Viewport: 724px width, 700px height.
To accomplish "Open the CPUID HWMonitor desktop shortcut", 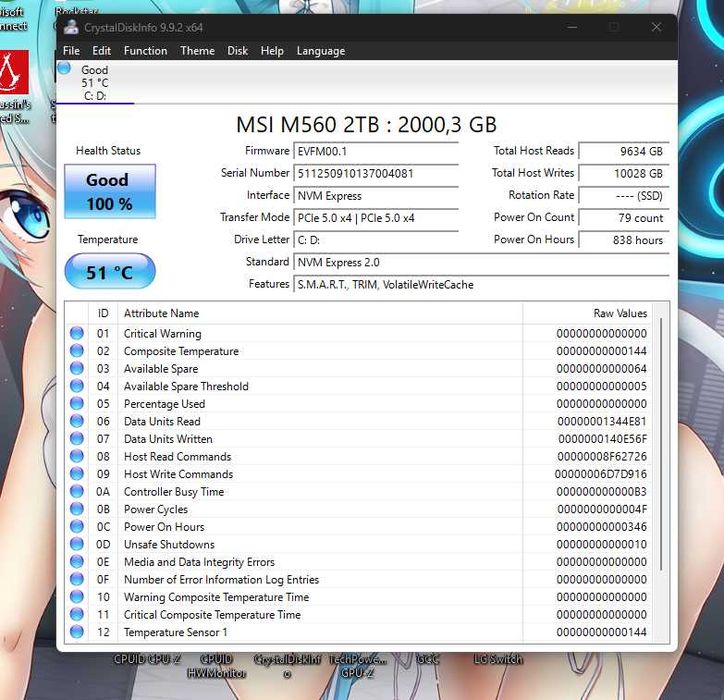I will click(216, 666).
